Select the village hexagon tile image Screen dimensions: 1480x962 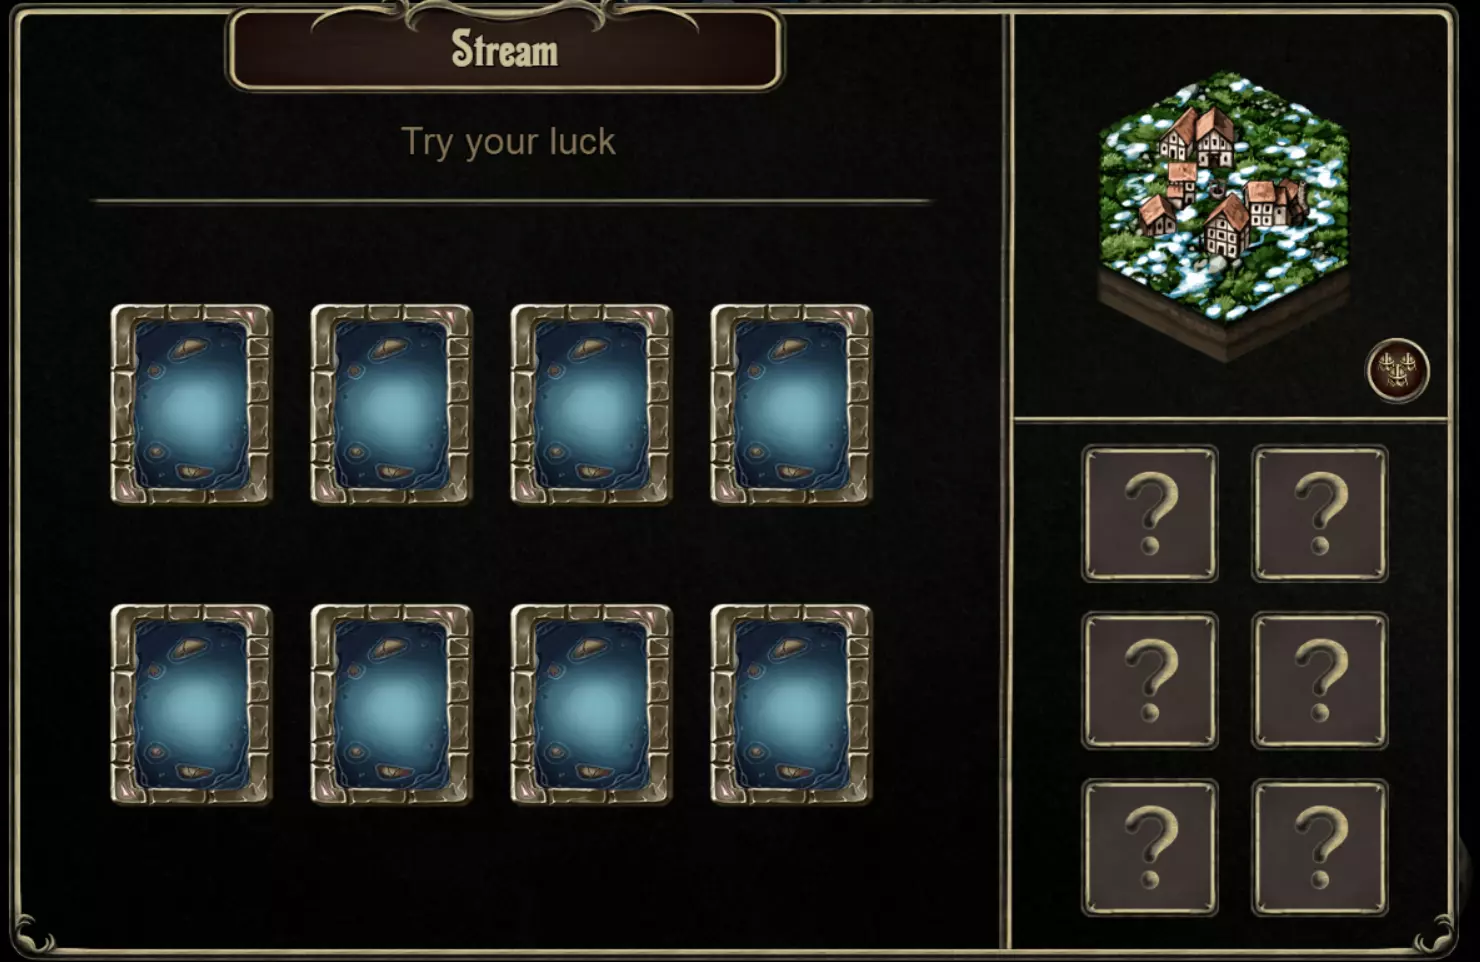coord(1224,215)
